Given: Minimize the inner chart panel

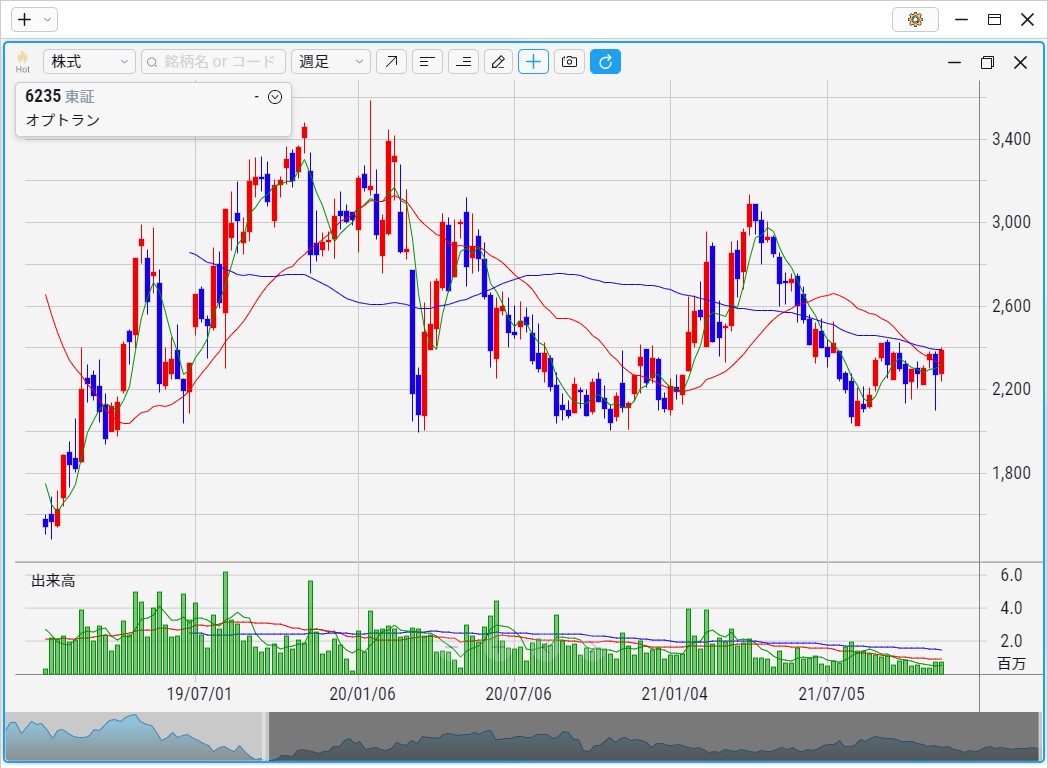Looking at the screenshot, I should [x=954, y=62].
